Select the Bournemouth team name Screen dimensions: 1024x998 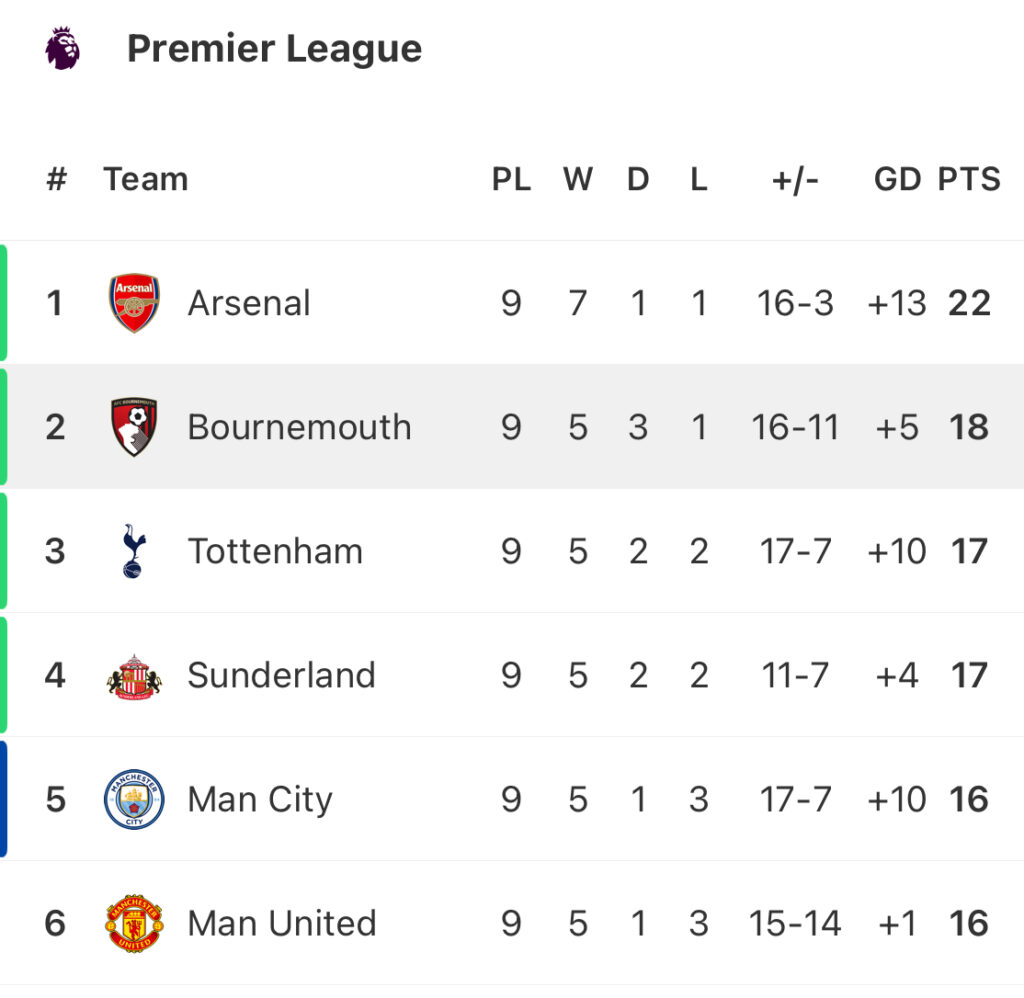pos(299,427)
